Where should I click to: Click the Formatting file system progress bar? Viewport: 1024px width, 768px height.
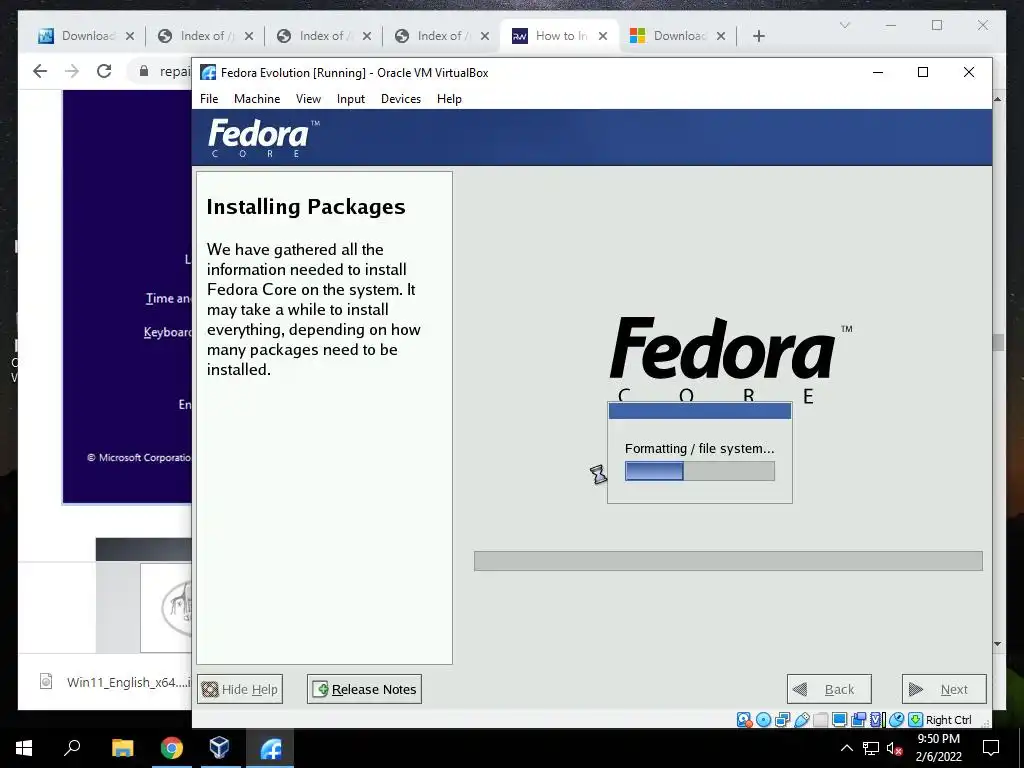tap(700, 471)
